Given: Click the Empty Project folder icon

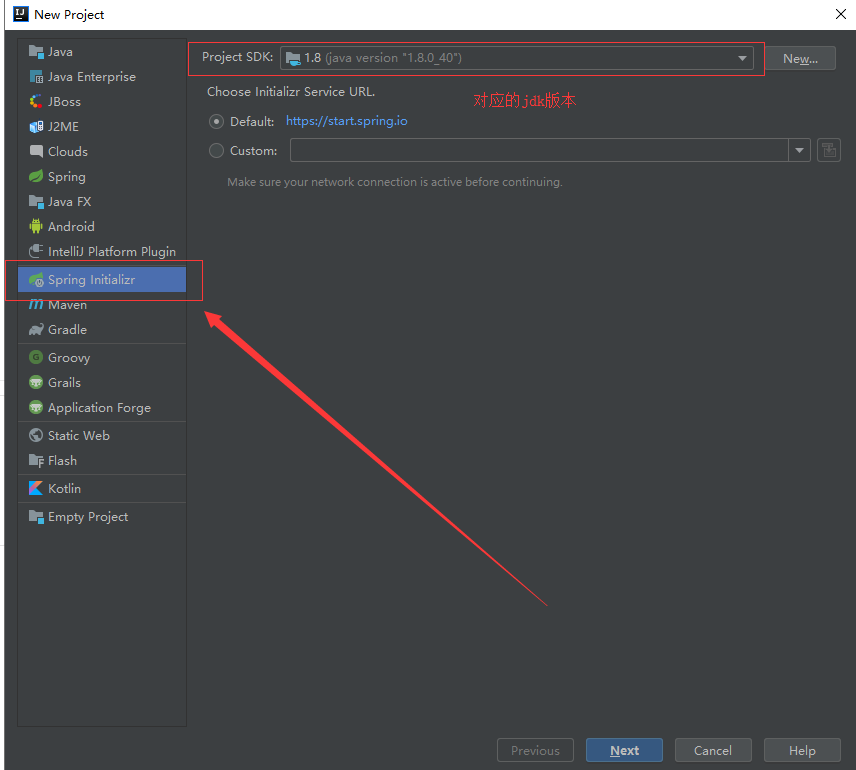Looking at the screenshot, I should coord(36,517).
